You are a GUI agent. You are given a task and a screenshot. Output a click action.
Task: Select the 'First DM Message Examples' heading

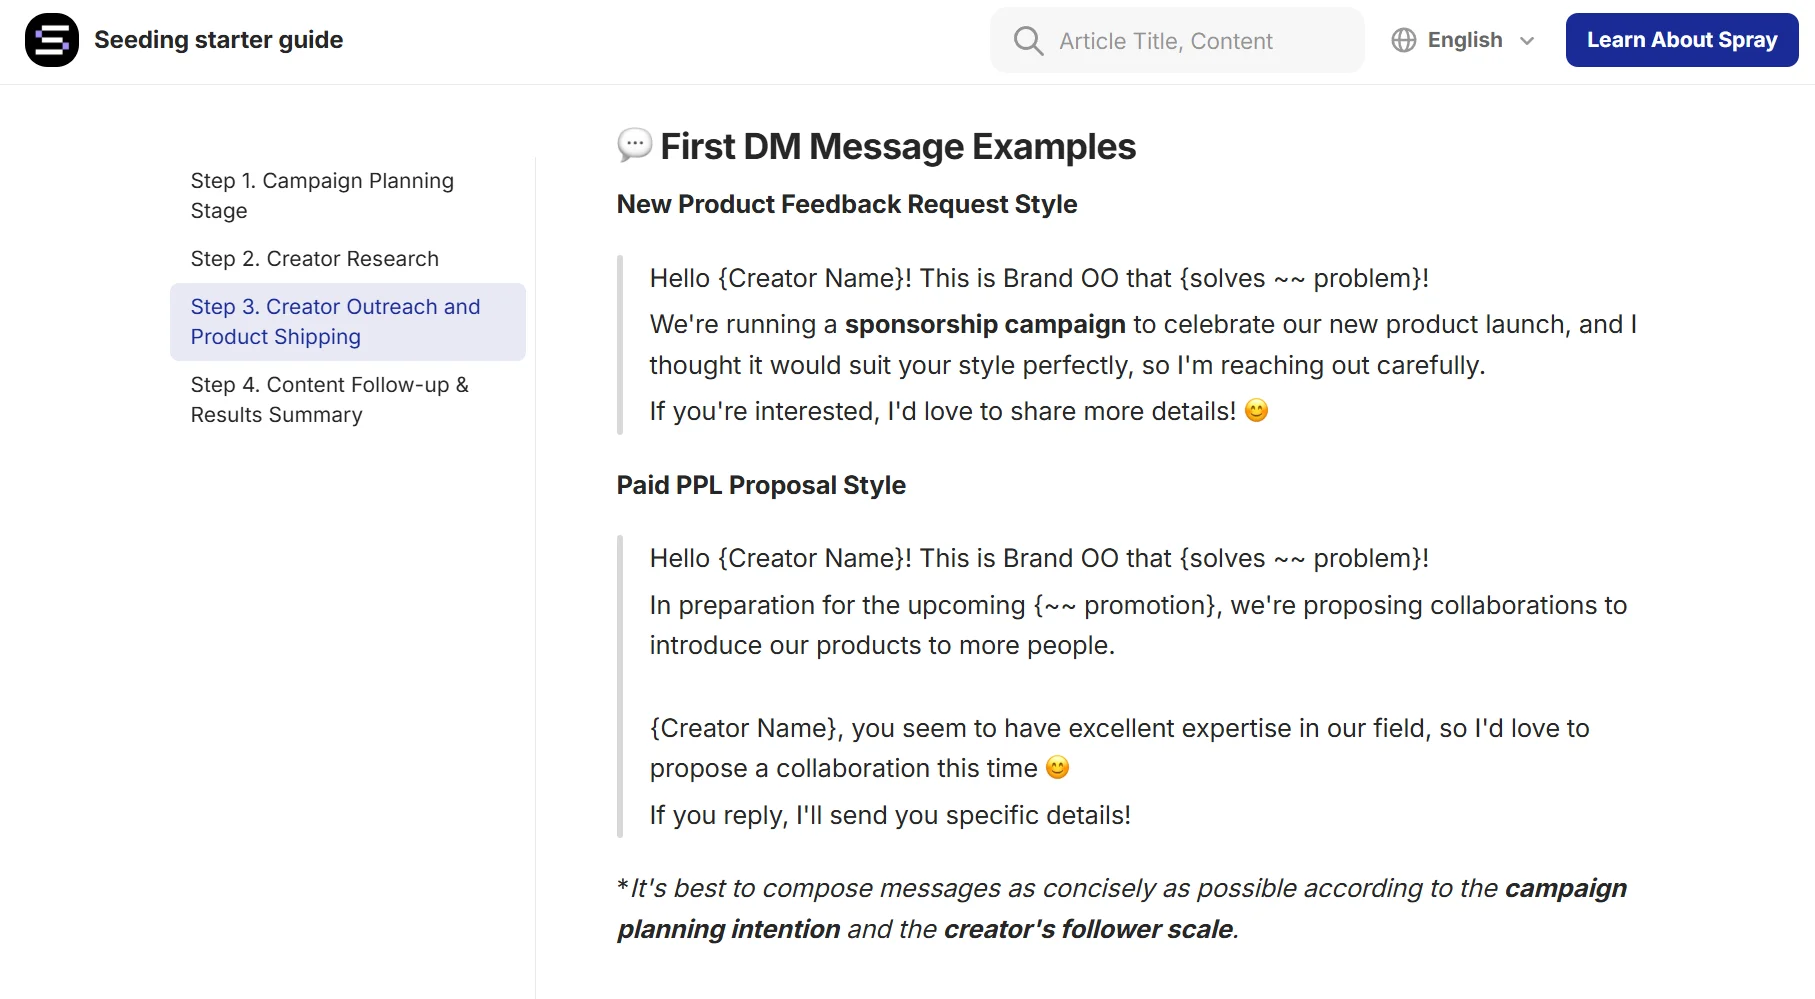coord(896,146)
